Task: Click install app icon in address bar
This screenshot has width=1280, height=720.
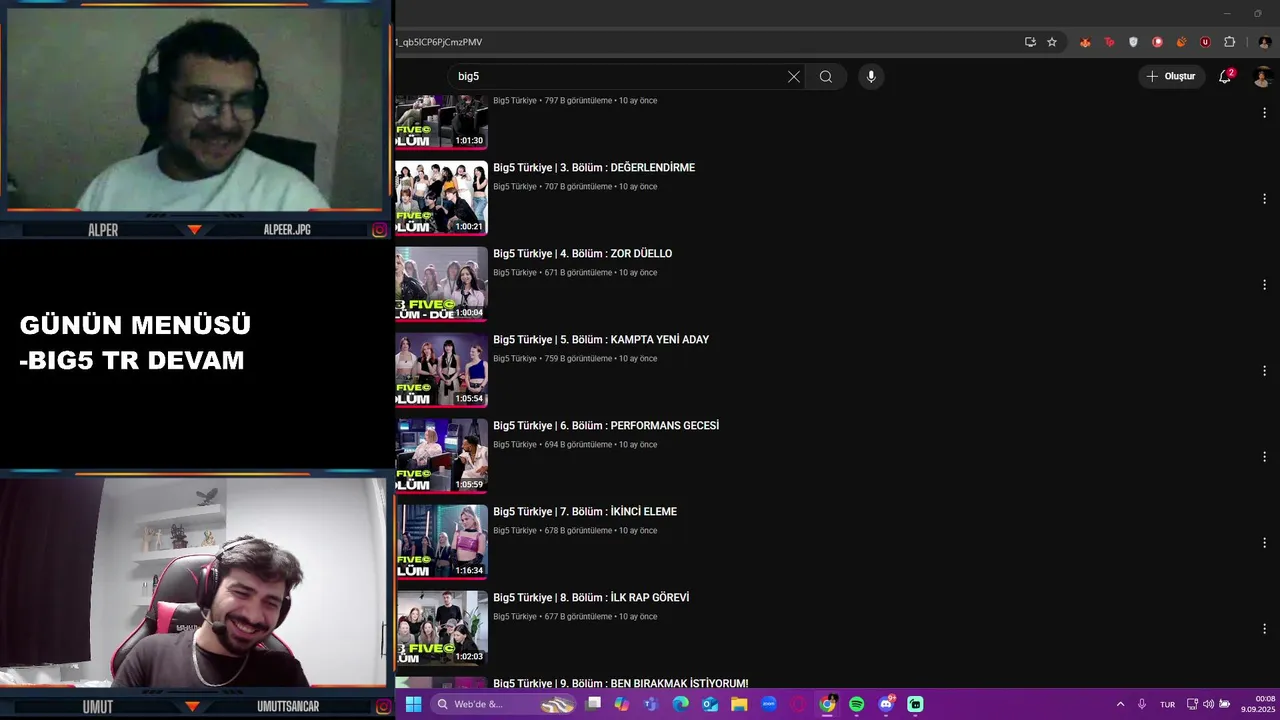Action: (x=1030, y=42)
